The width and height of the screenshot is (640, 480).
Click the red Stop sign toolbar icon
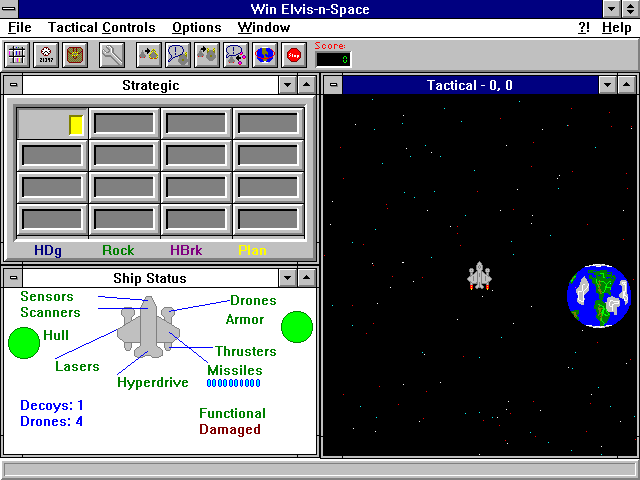294,55
